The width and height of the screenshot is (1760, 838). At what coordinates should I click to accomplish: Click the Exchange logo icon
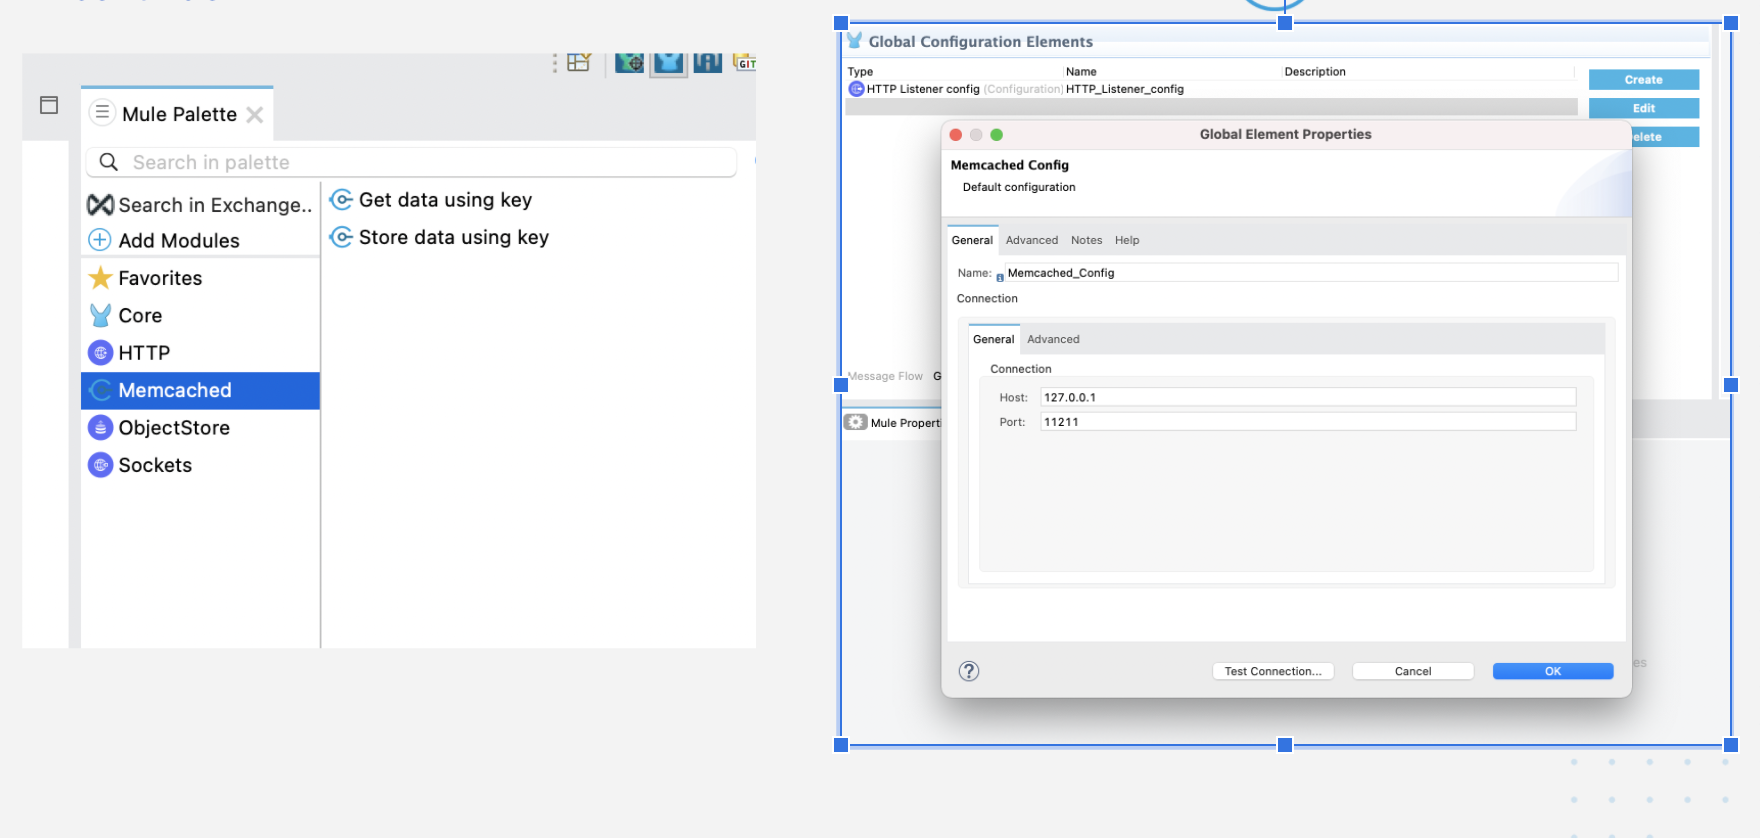click(x=100, y=205)
